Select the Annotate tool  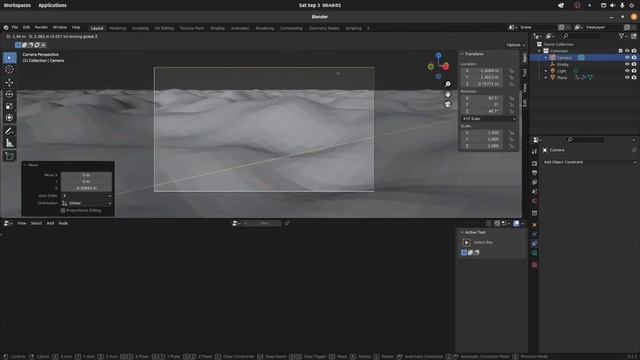pos(9,131)
